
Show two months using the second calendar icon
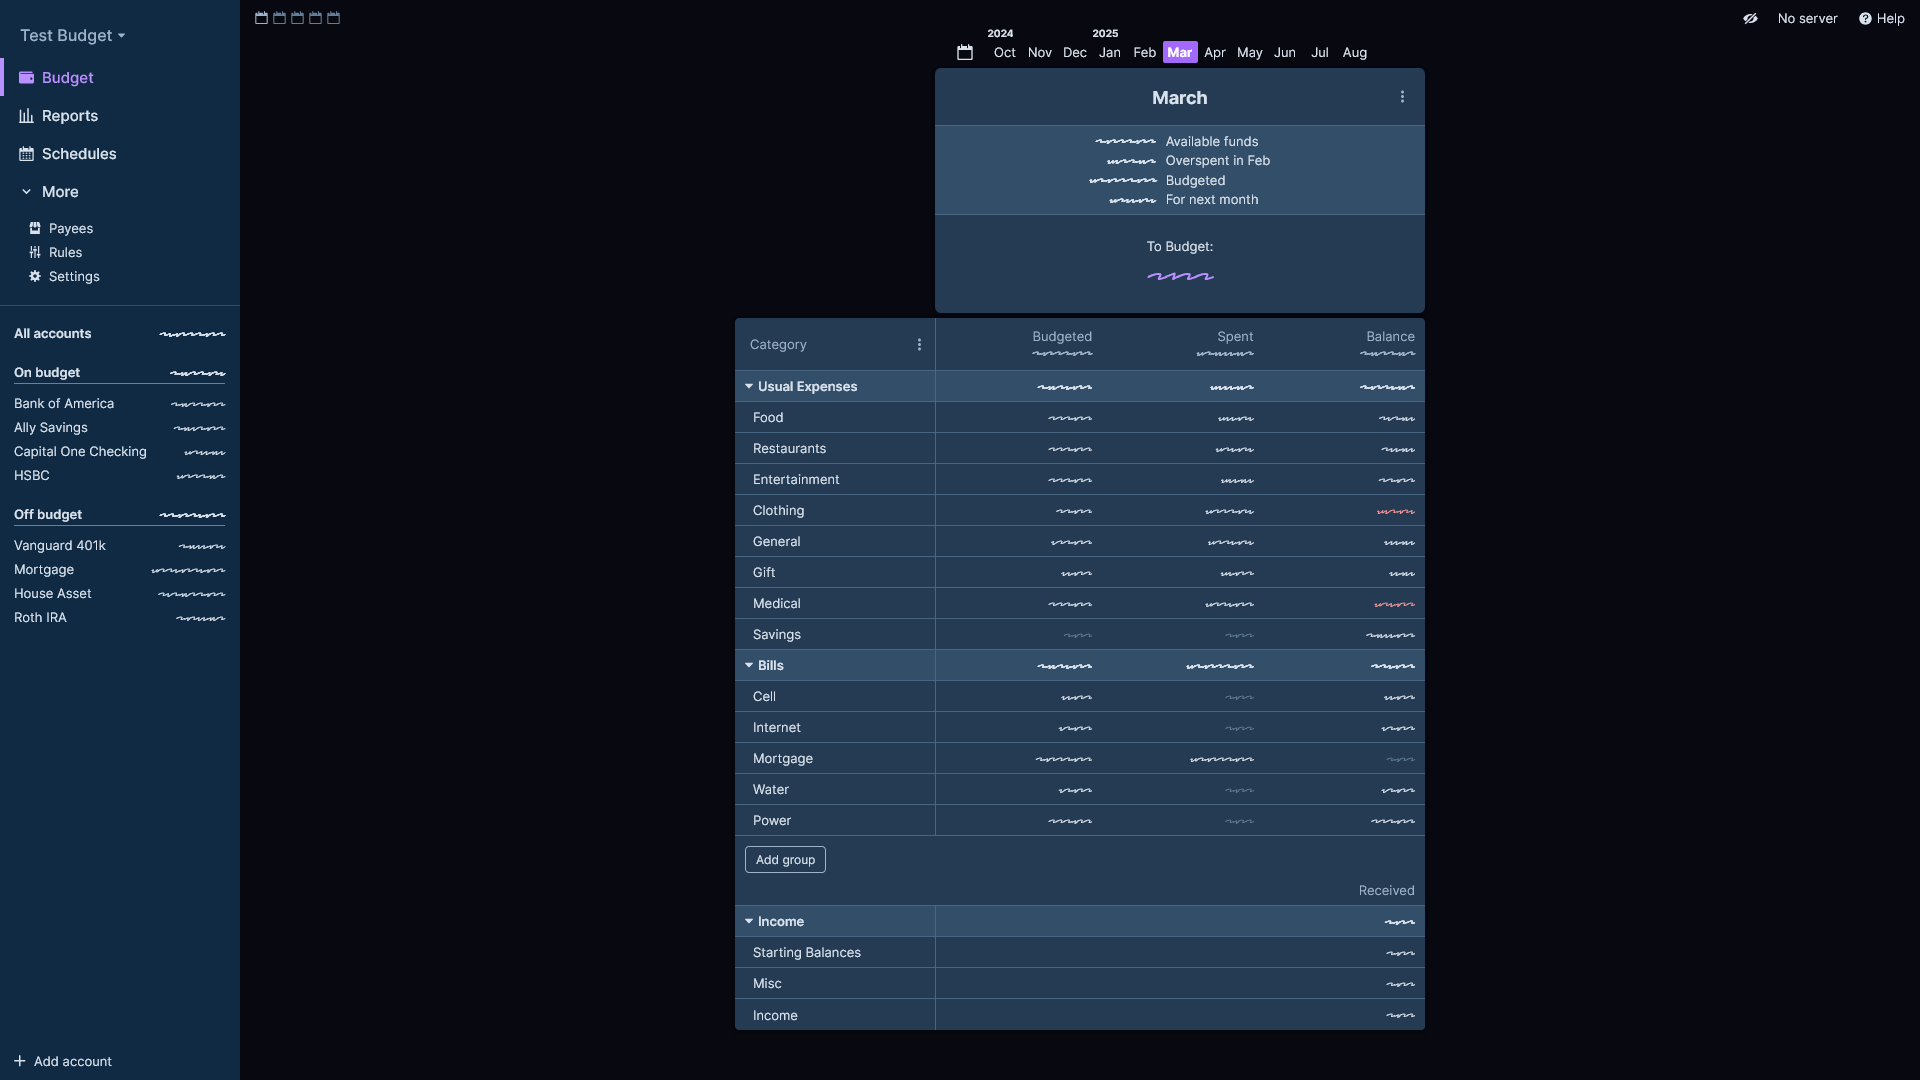(x=279, y=18)
